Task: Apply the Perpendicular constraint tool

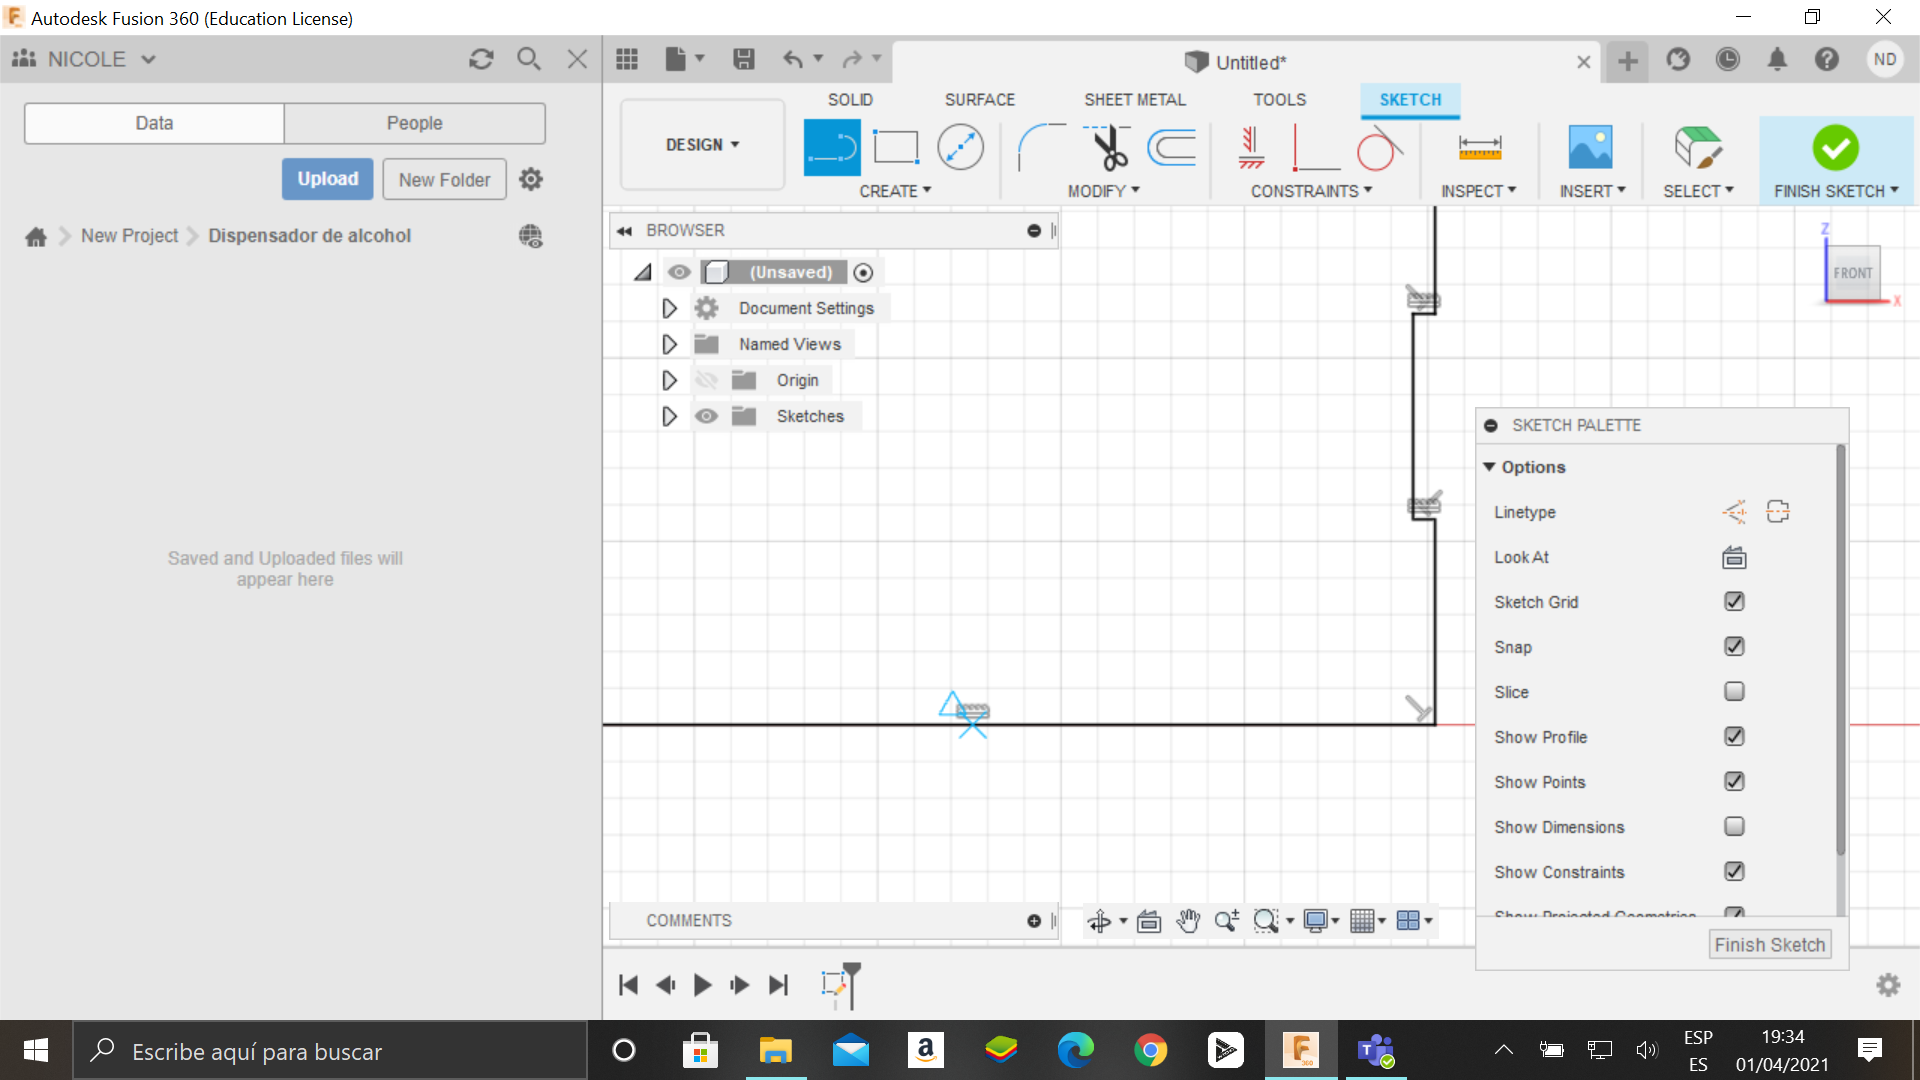Action: point(1315,147)
